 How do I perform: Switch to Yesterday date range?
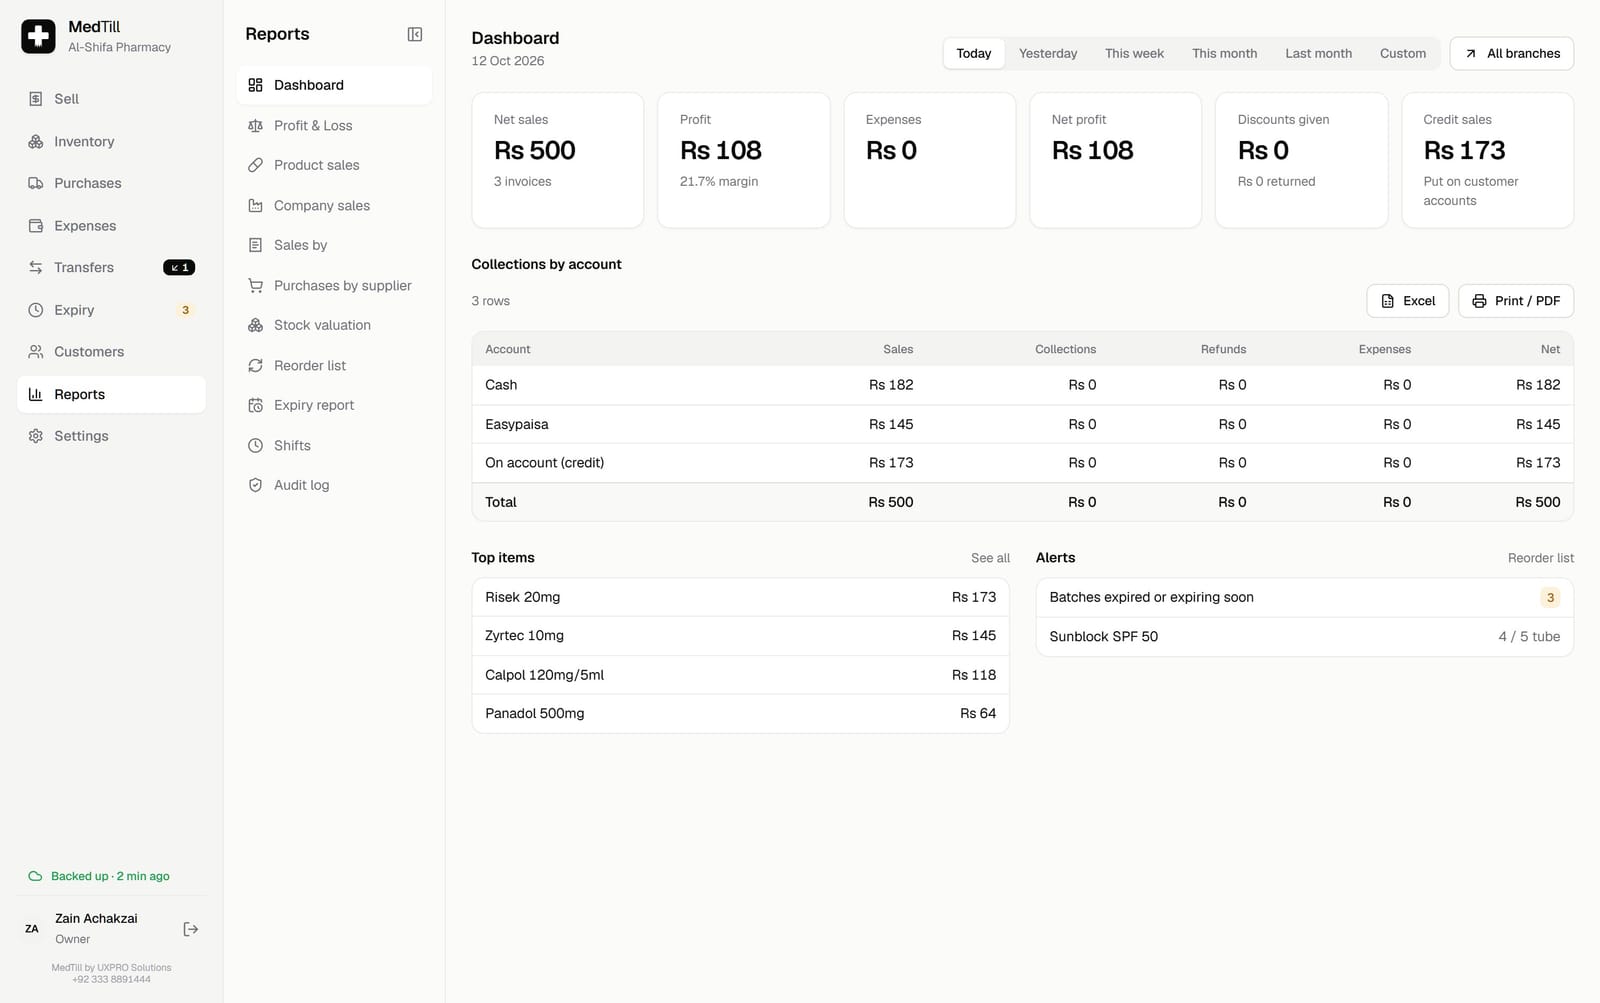[x=1048, y=53]
